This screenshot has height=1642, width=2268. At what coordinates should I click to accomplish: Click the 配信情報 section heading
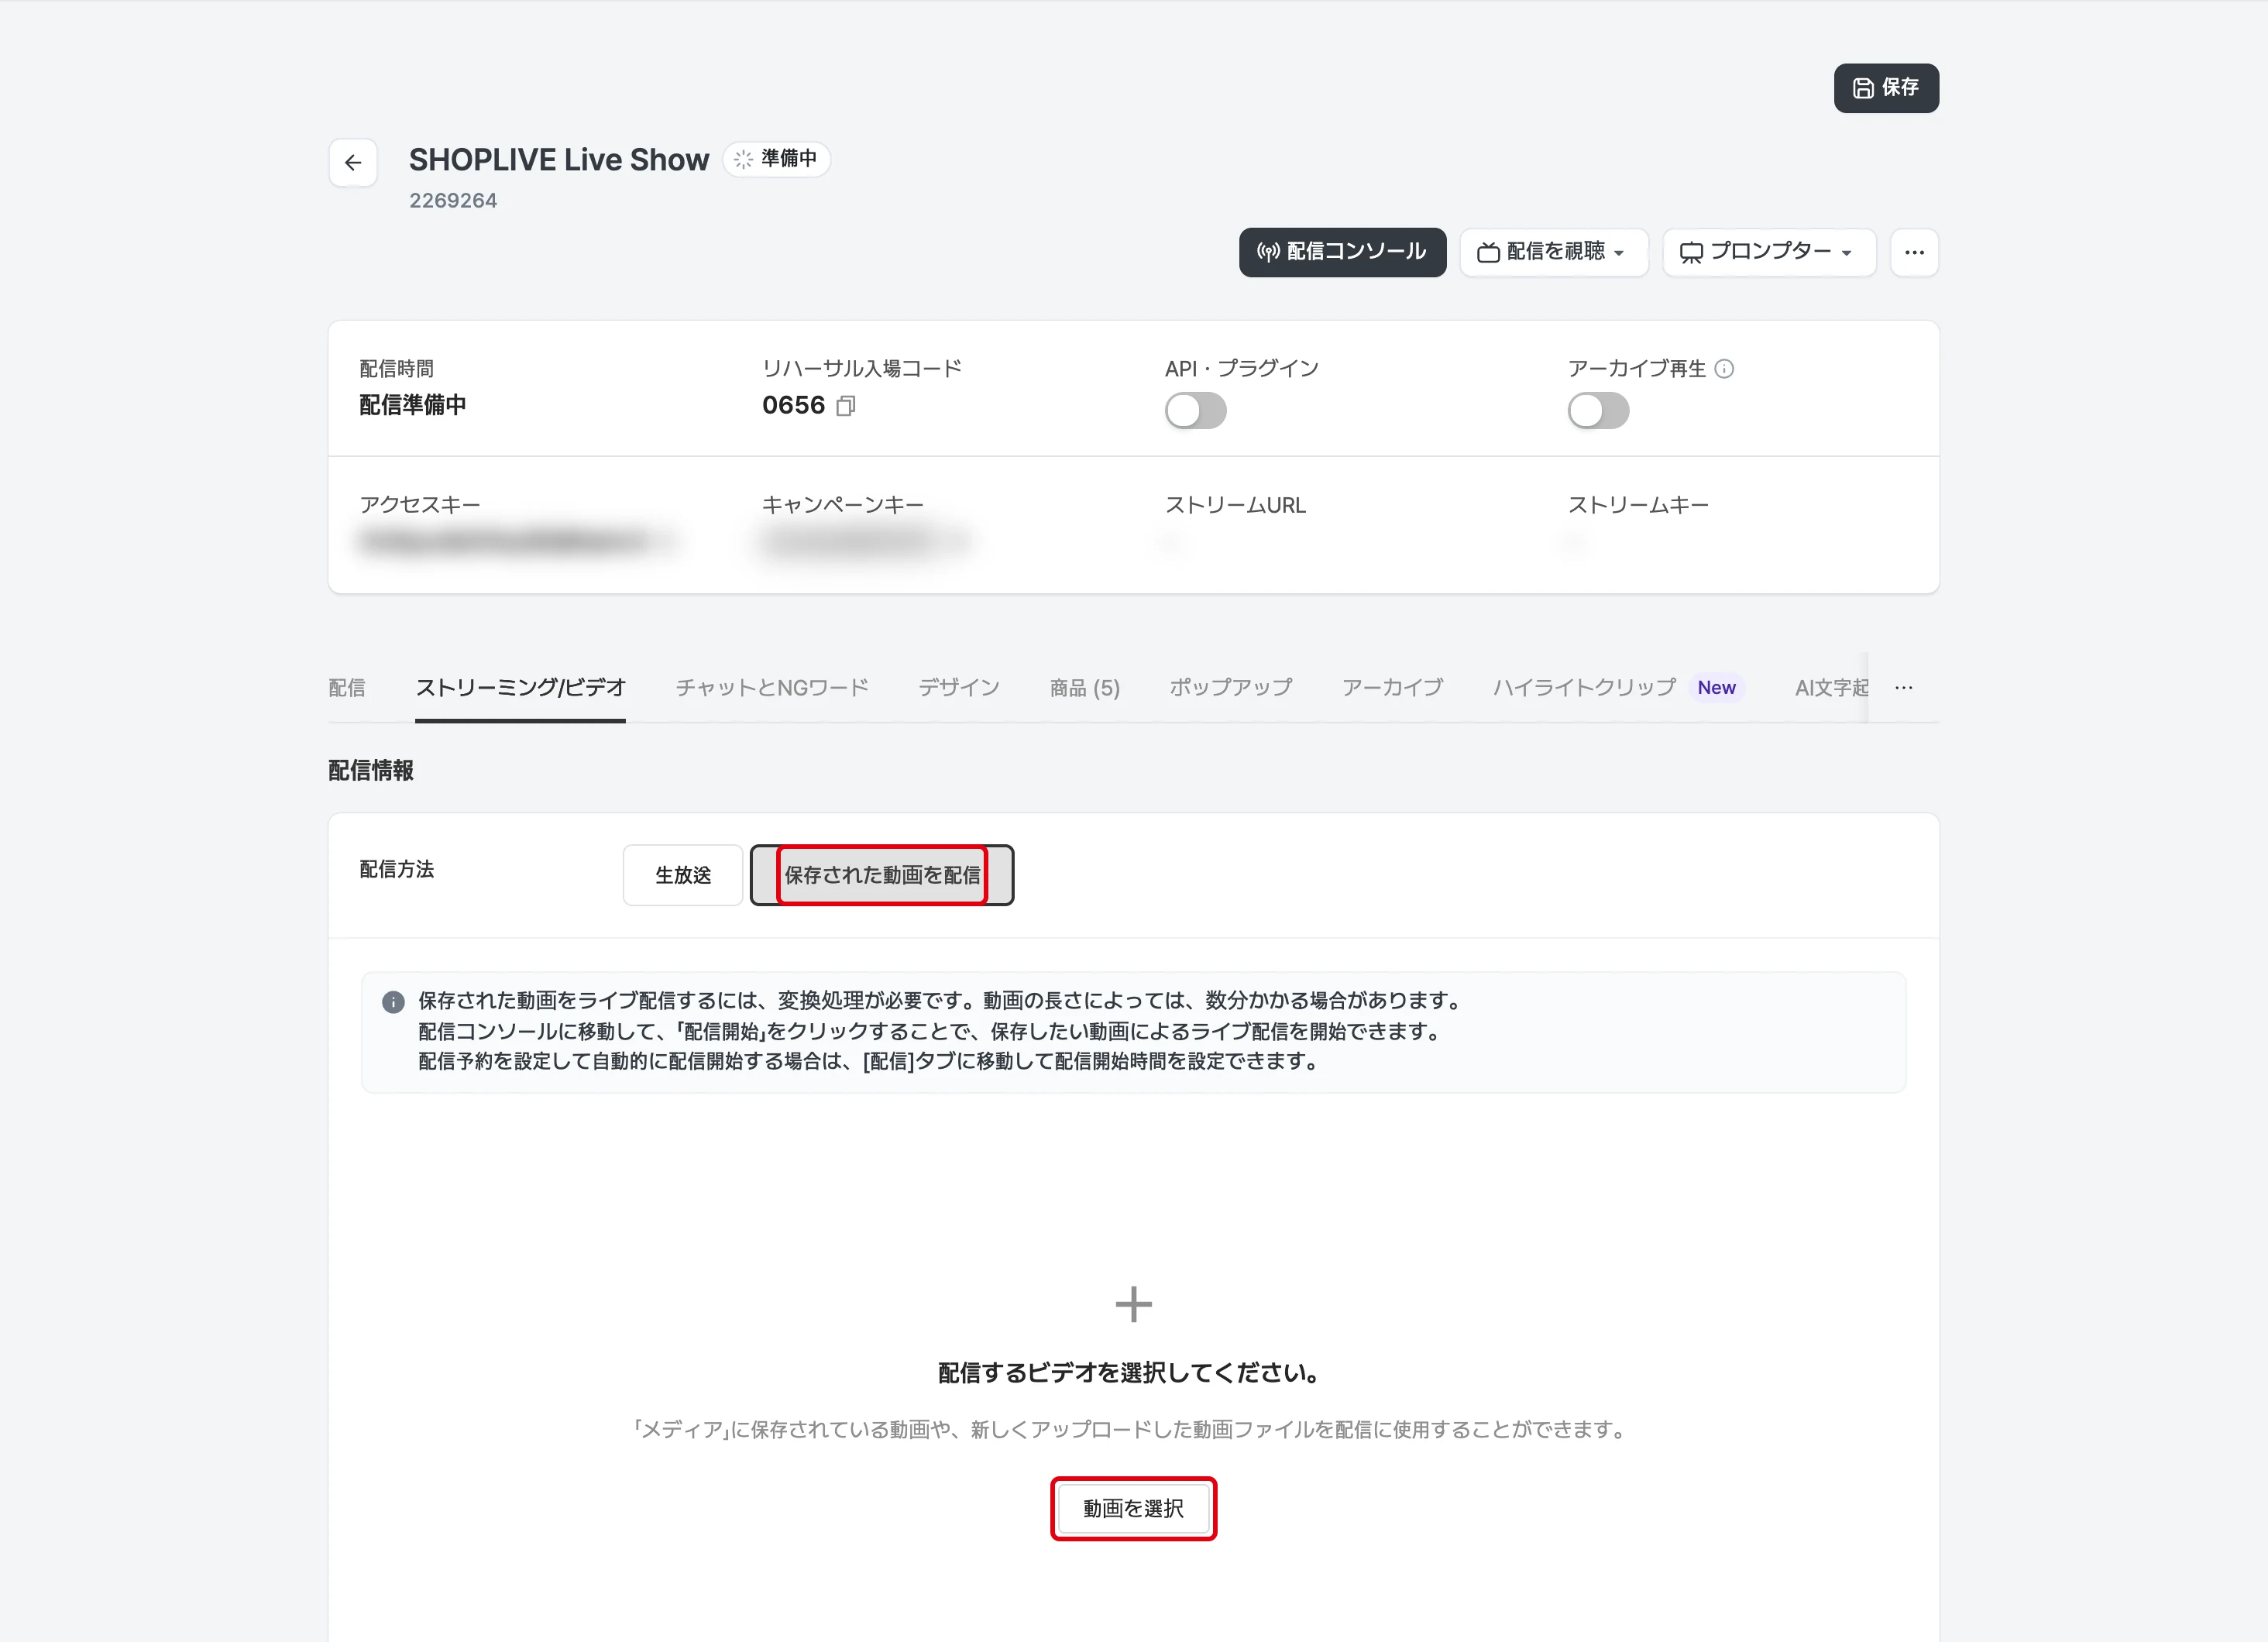click(x=371, y=771)
